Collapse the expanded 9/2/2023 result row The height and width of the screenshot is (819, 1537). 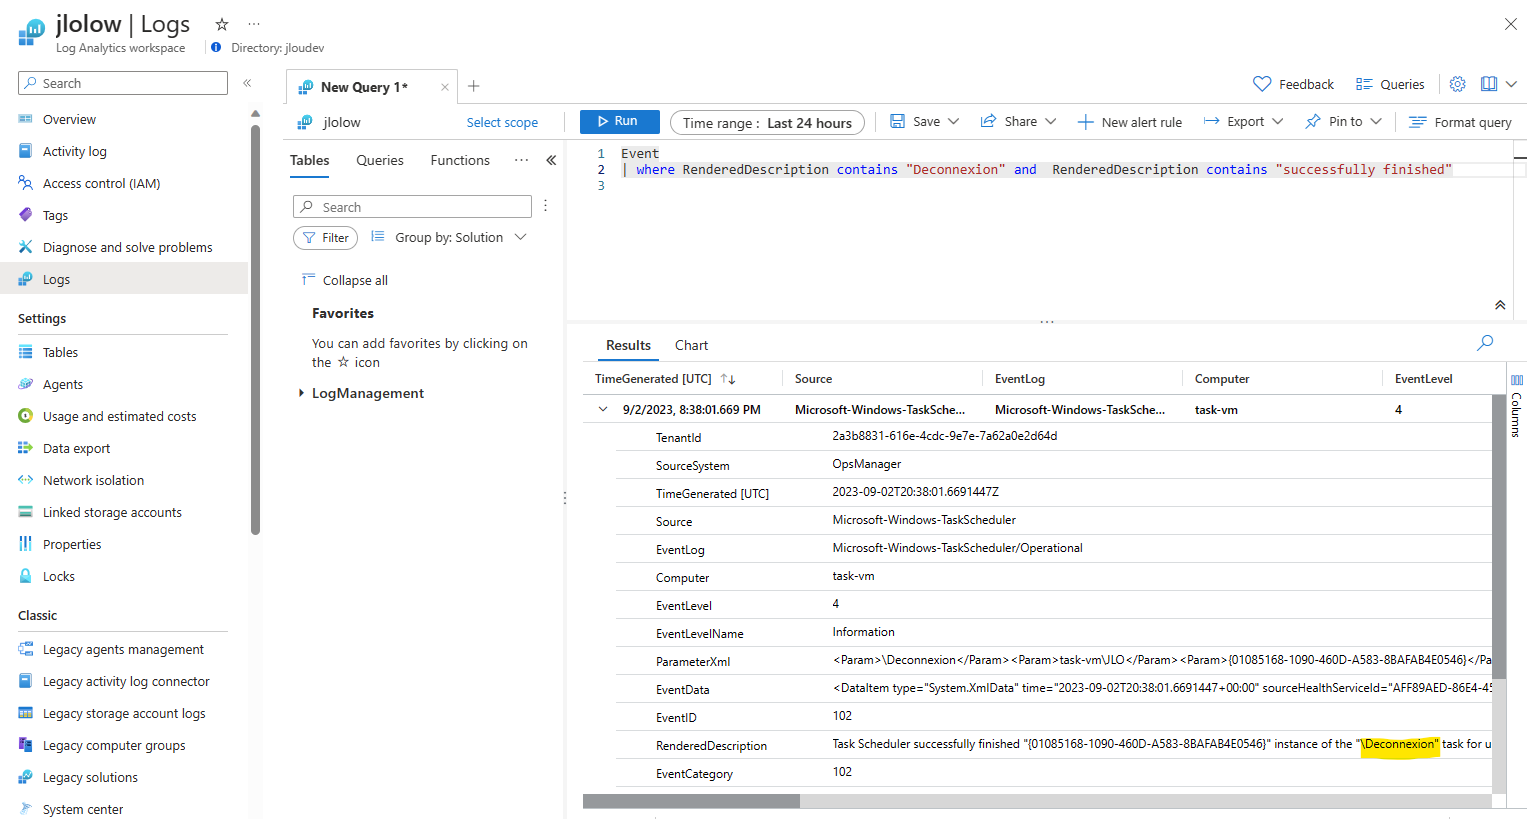[x=603, y=409]
